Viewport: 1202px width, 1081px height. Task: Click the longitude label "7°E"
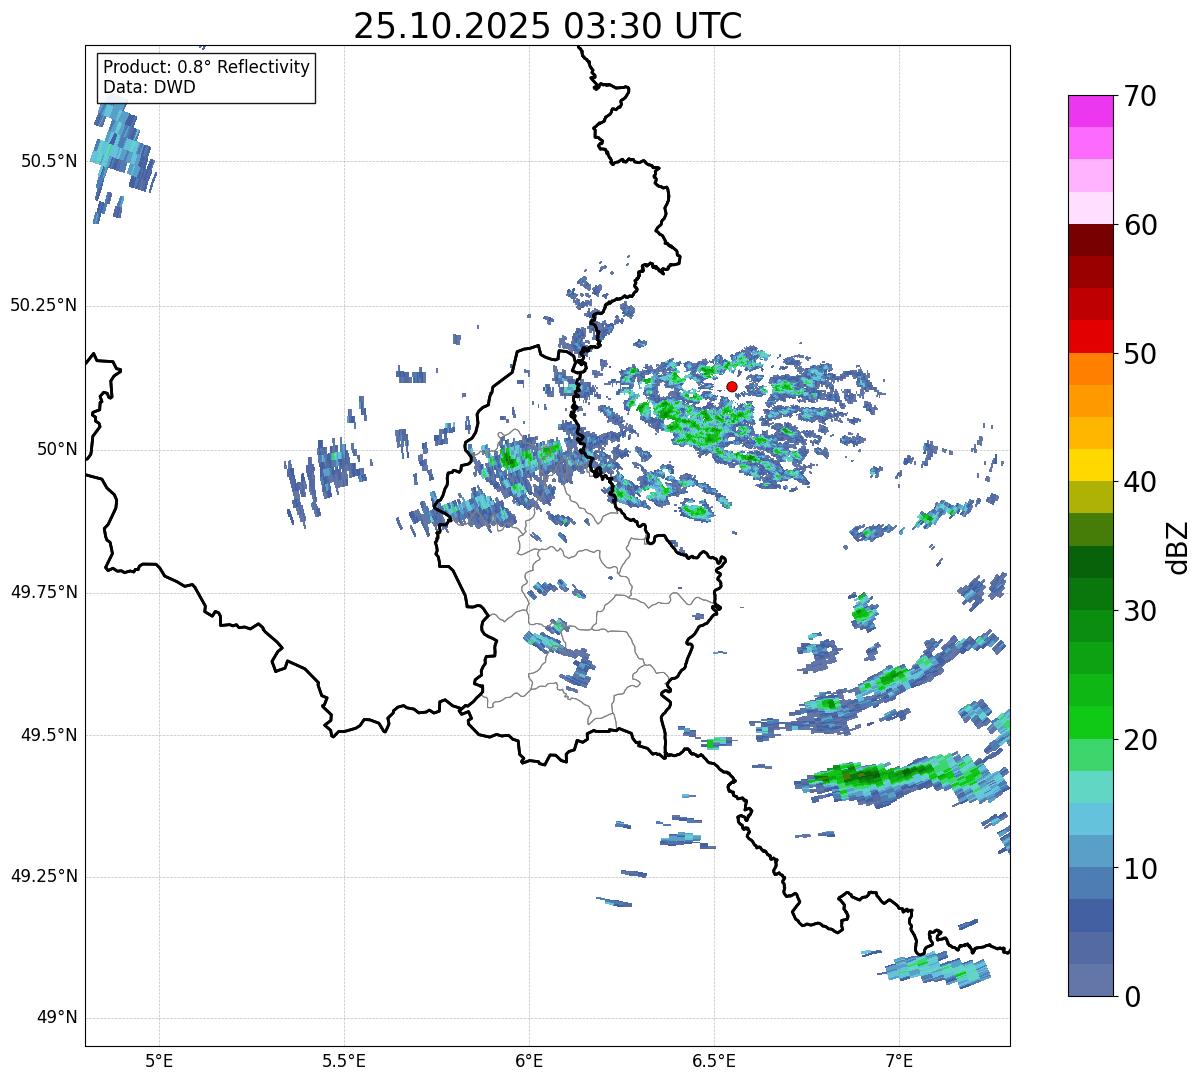899,1061
